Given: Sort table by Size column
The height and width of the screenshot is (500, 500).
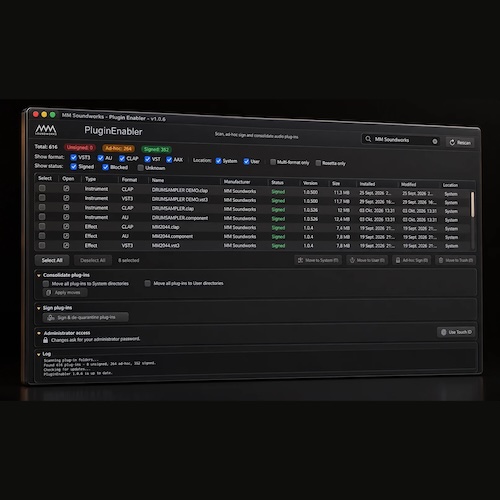Looking at the screenshot, I should point(336,183).
